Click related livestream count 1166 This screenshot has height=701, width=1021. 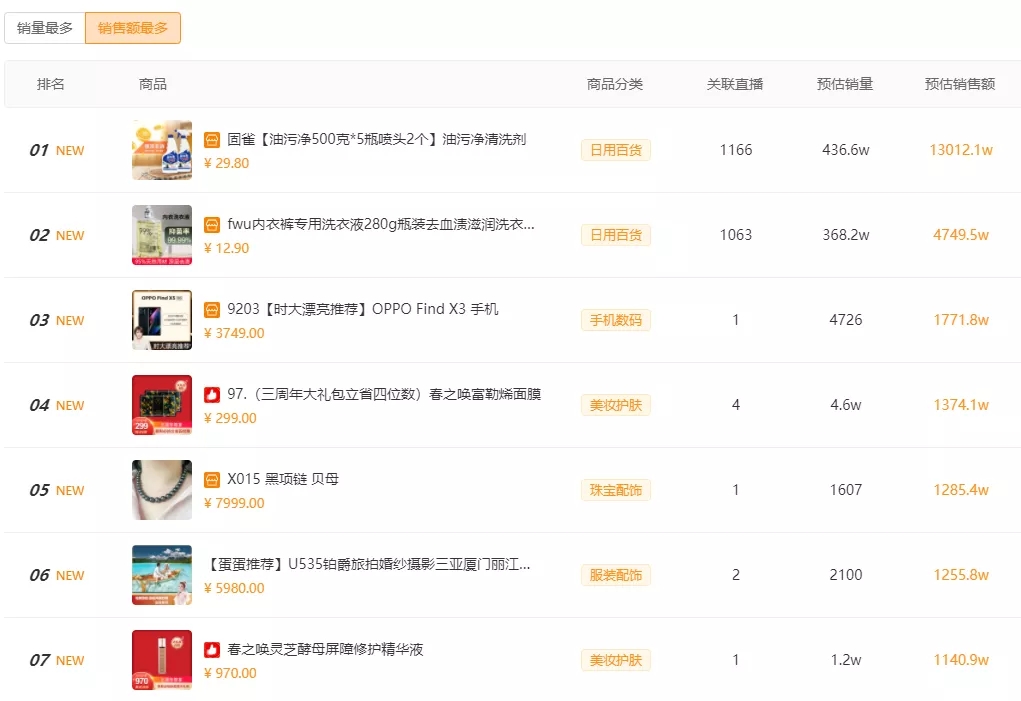coord(736,150)
